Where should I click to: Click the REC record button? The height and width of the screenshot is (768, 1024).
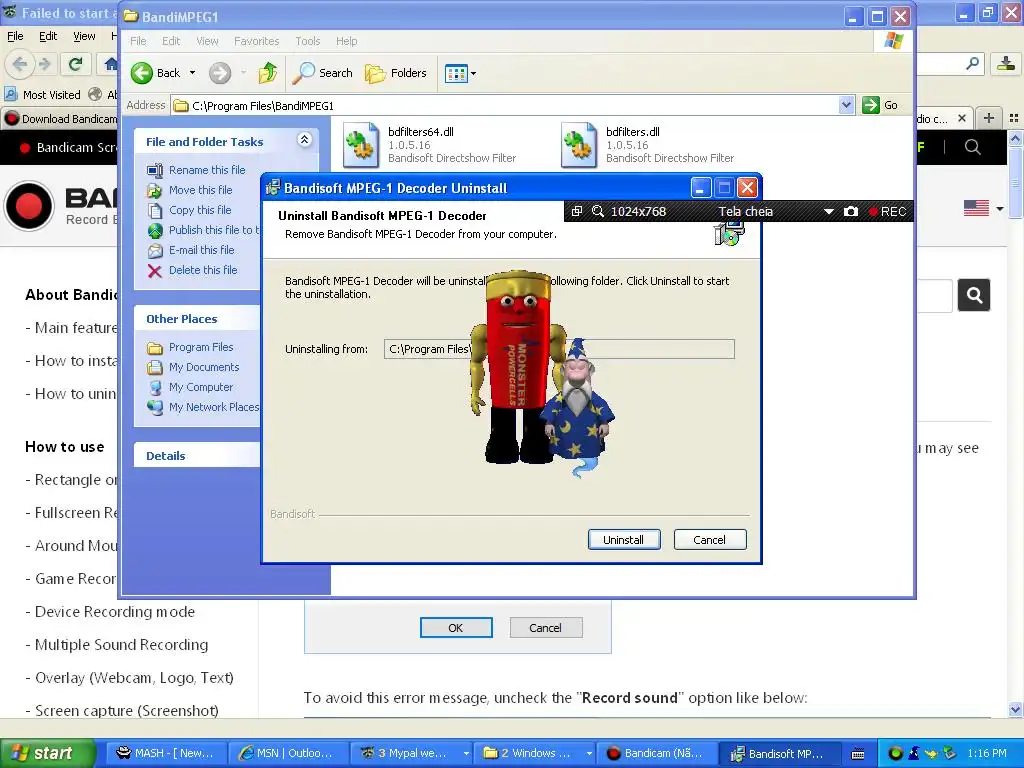pos(887,212)
